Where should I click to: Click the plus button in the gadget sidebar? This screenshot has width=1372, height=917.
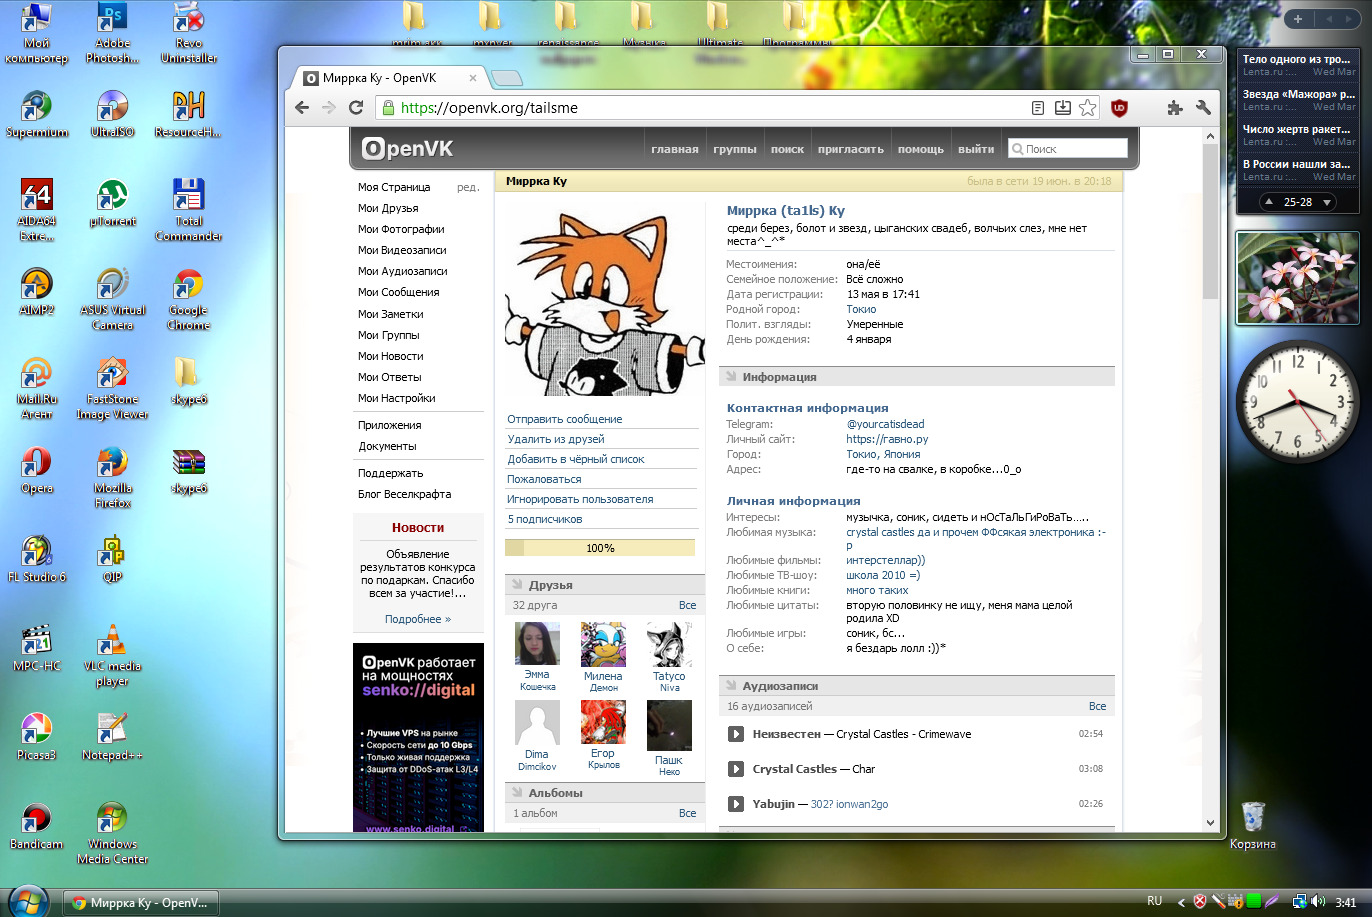pyautogui.click(x=1298, y=19)
